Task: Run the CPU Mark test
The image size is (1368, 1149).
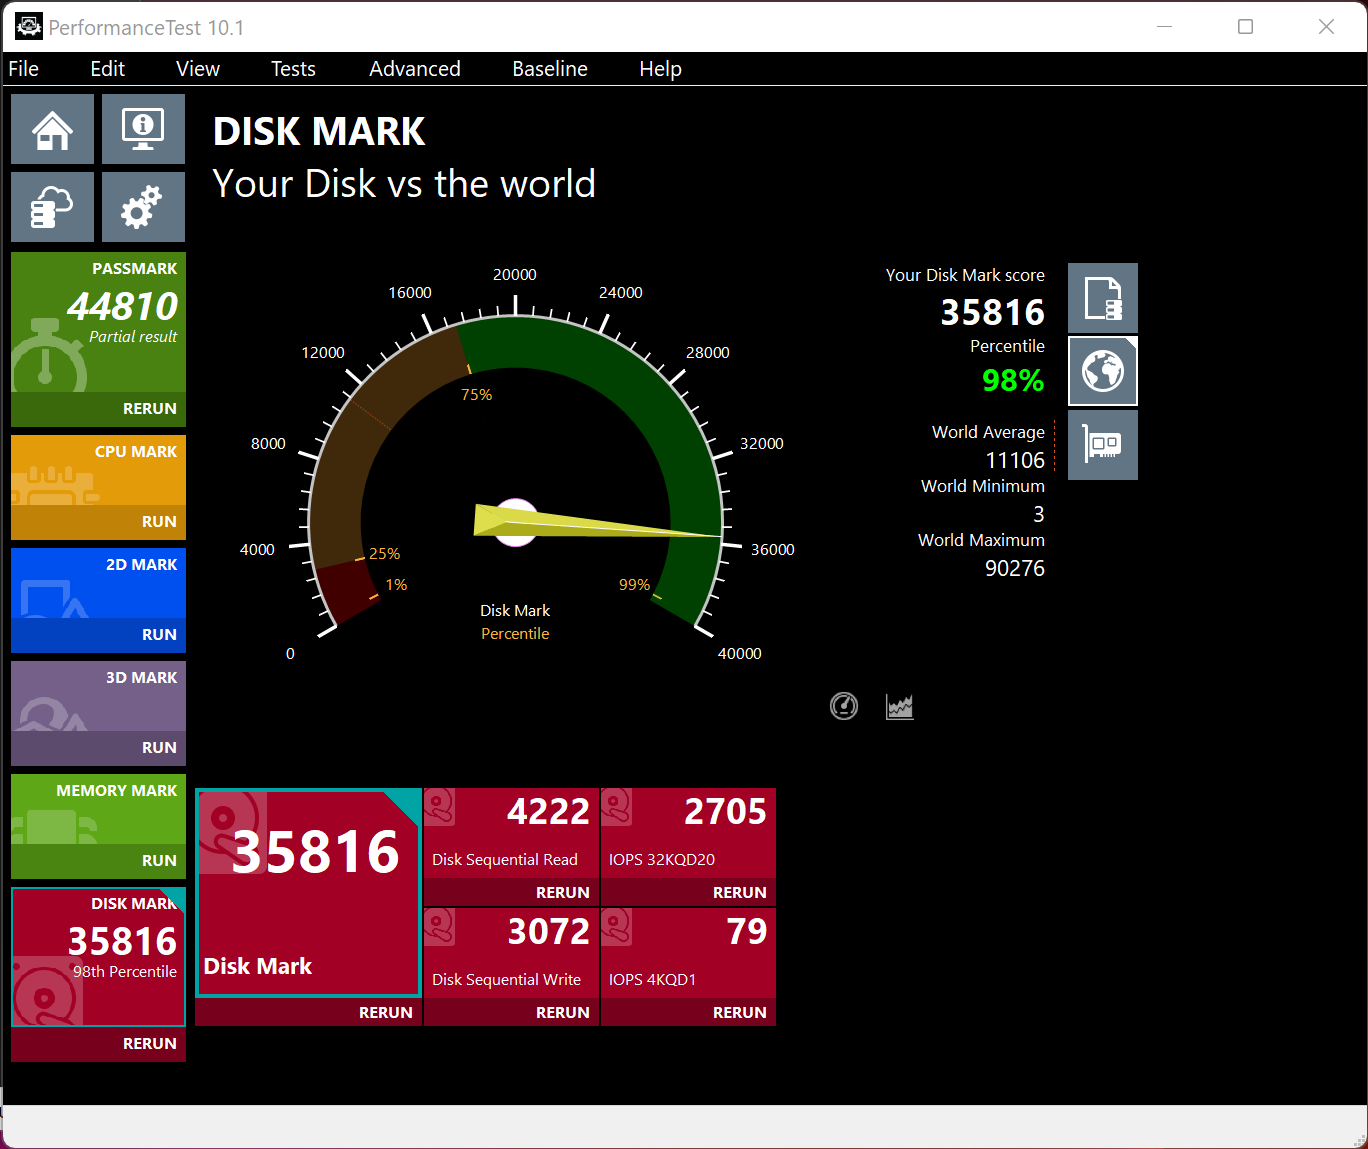Action: point(158,522)
